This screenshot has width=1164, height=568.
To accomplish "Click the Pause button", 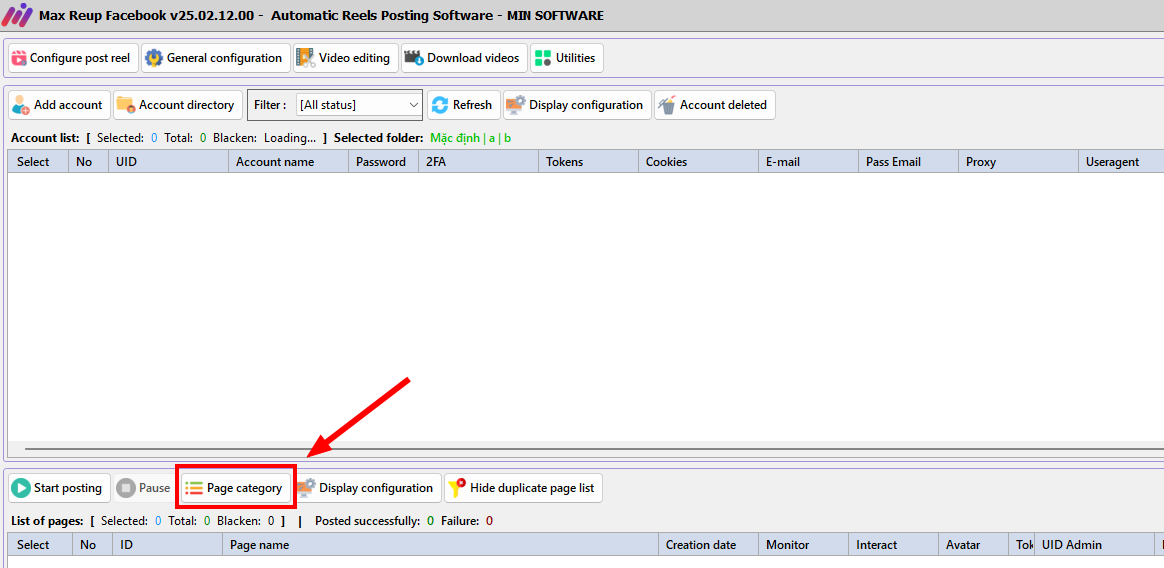I will (x=145, y=488).
